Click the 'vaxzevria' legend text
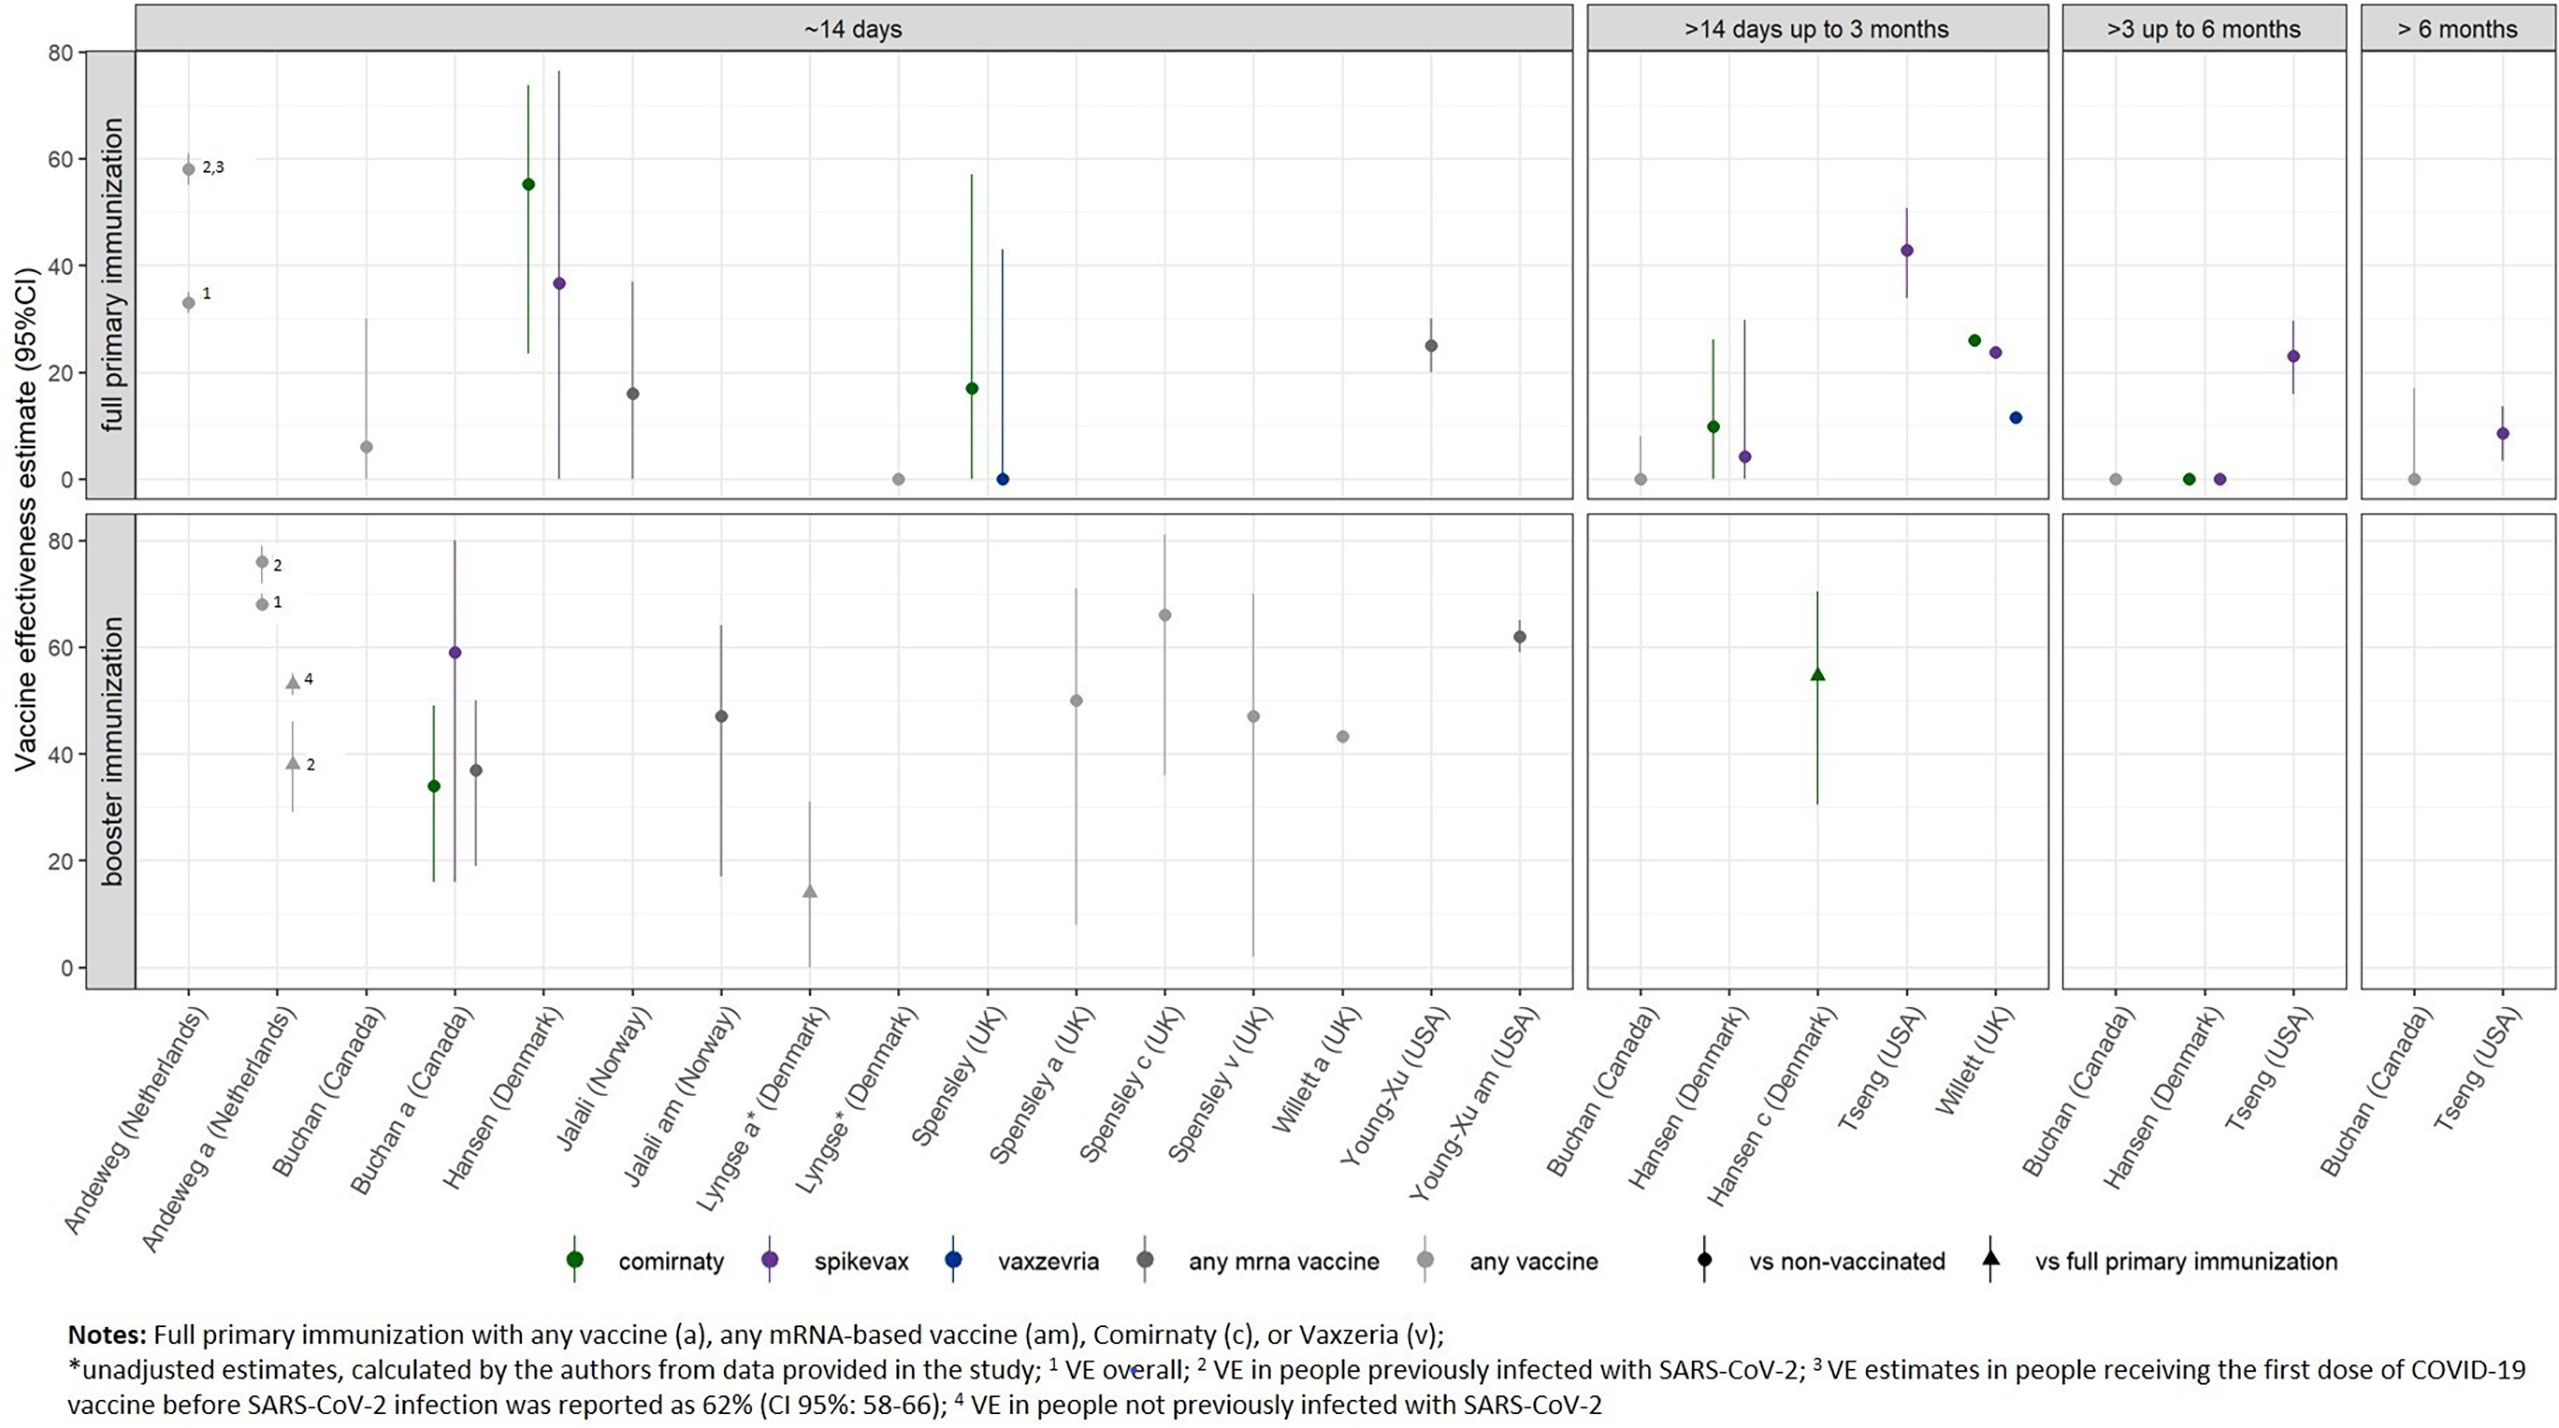 click(x=1048, y=1261)
